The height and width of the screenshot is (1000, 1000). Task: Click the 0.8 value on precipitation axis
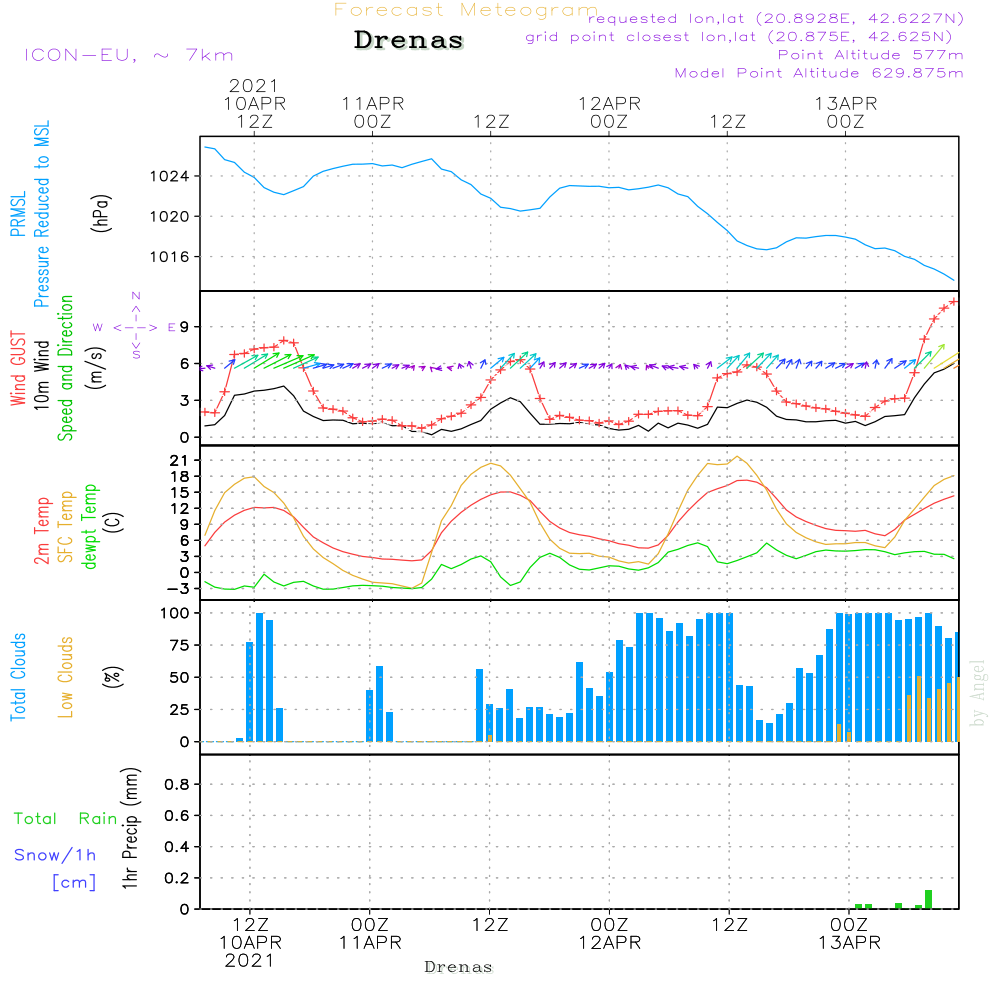click(177, 785)
